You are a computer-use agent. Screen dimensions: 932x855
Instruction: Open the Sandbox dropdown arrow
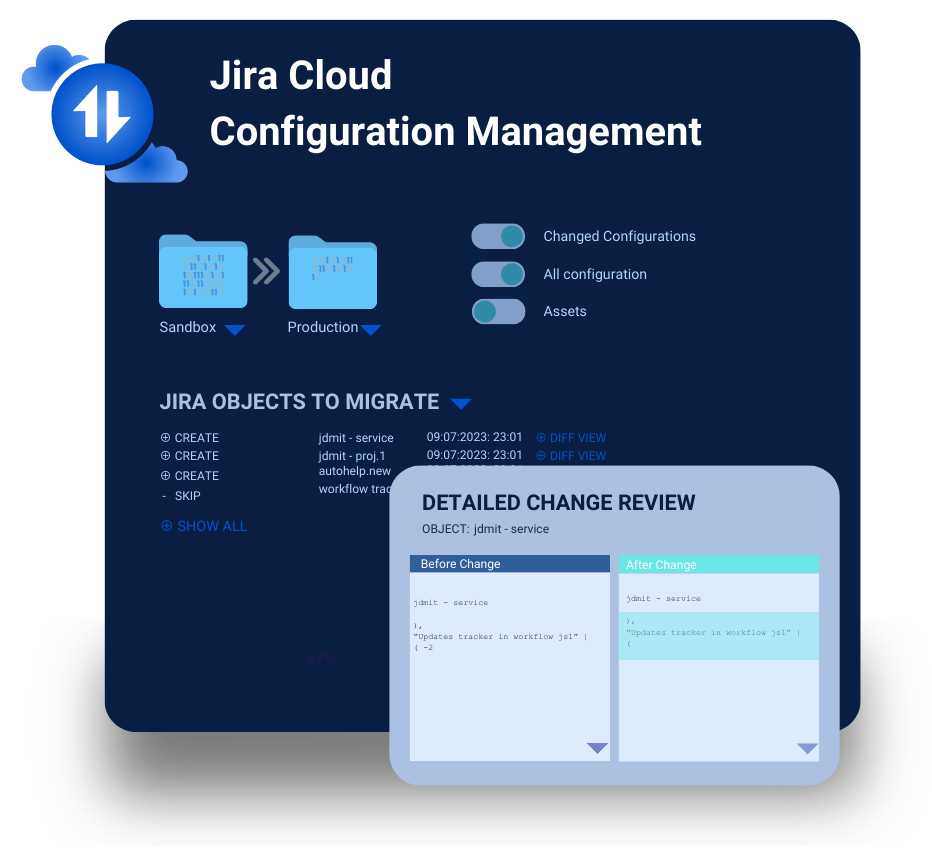[x=235, y=330]
